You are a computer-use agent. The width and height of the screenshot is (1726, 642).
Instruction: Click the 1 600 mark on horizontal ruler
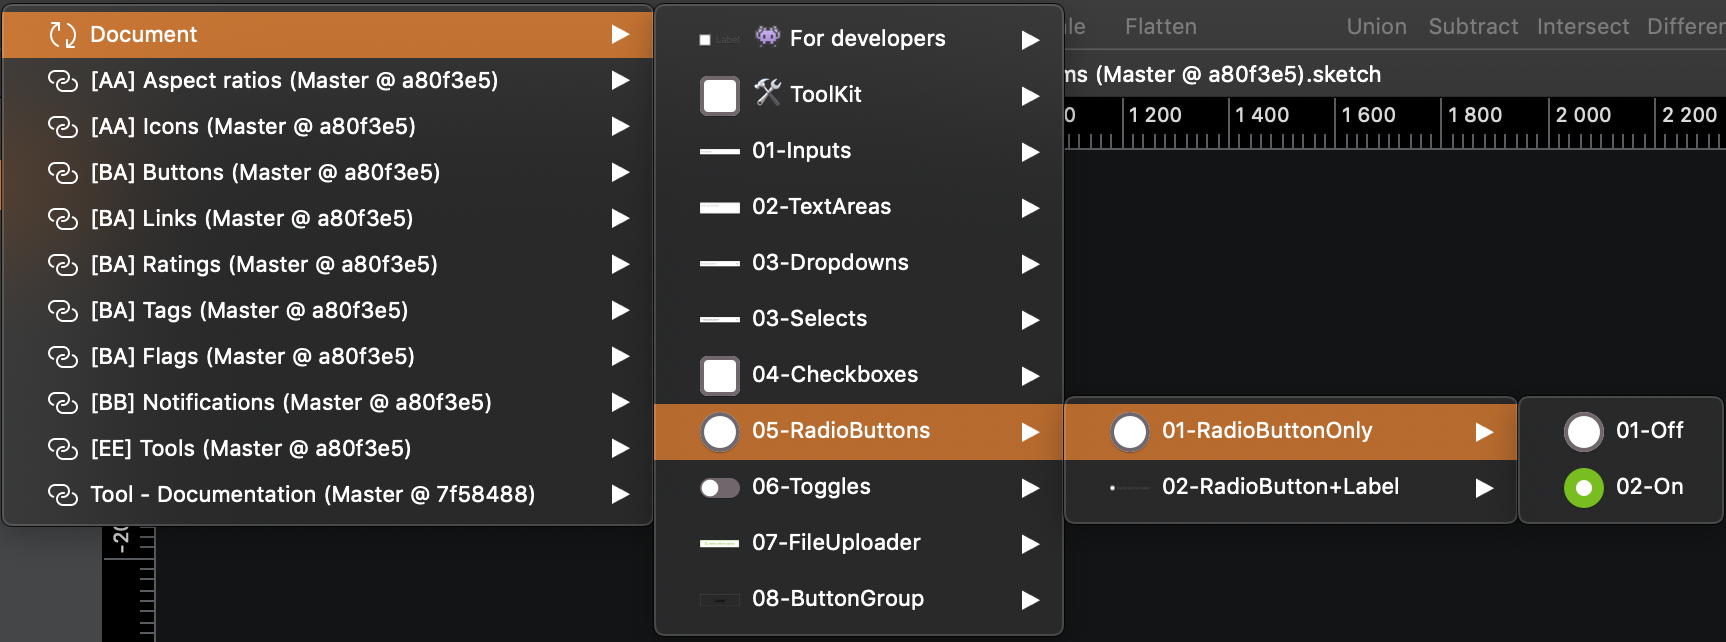1368,115
